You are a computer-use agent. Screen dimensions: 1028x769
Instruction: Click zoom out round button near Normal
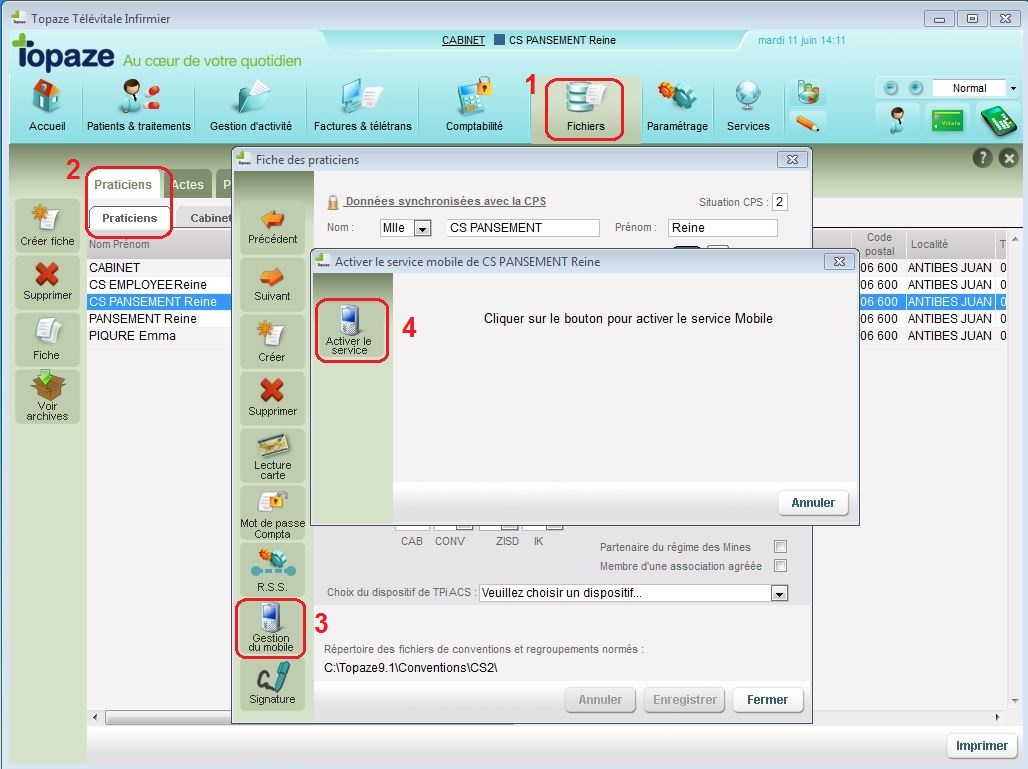890,88
